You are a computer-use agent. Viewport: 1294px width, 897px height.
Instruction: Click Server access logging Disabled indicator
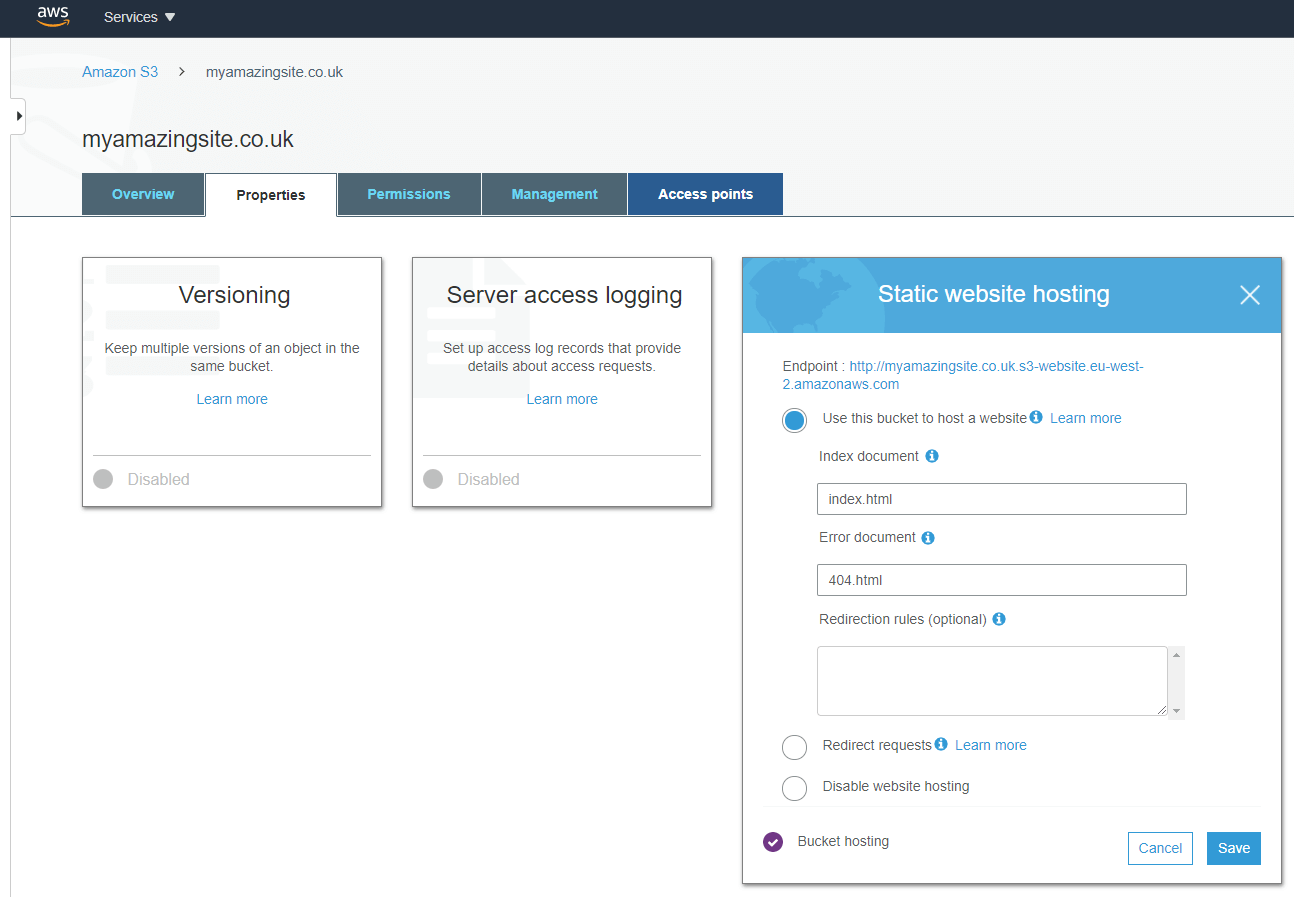point(433,479)
